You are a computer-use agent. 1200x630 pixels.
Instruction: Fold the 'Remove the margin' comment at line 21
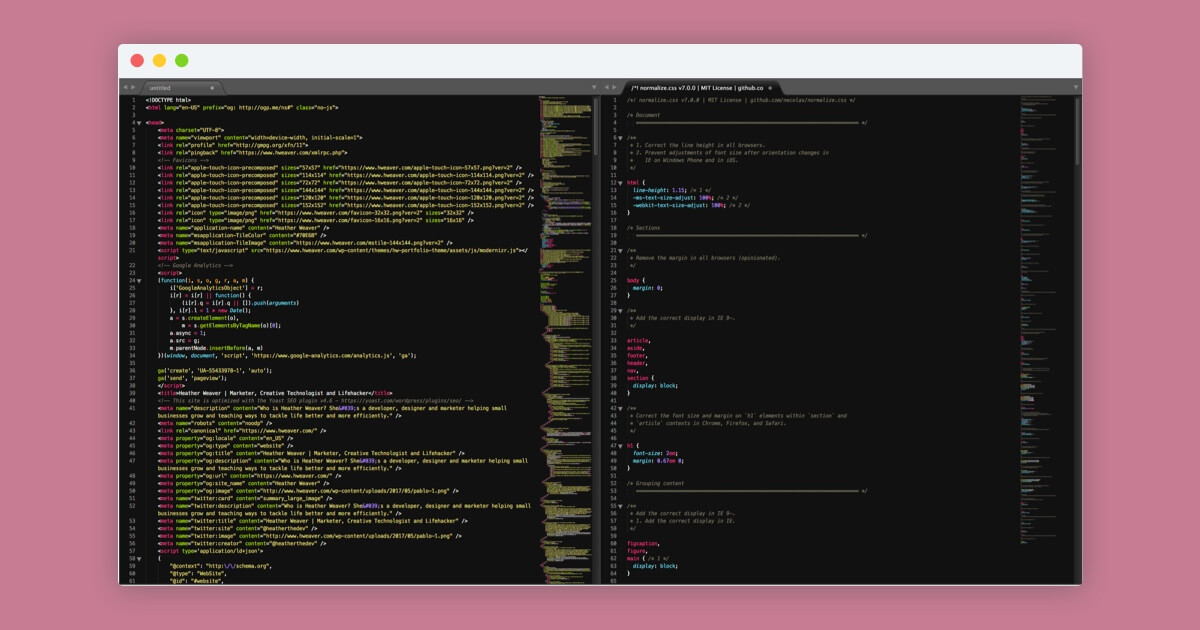[620, 250]
